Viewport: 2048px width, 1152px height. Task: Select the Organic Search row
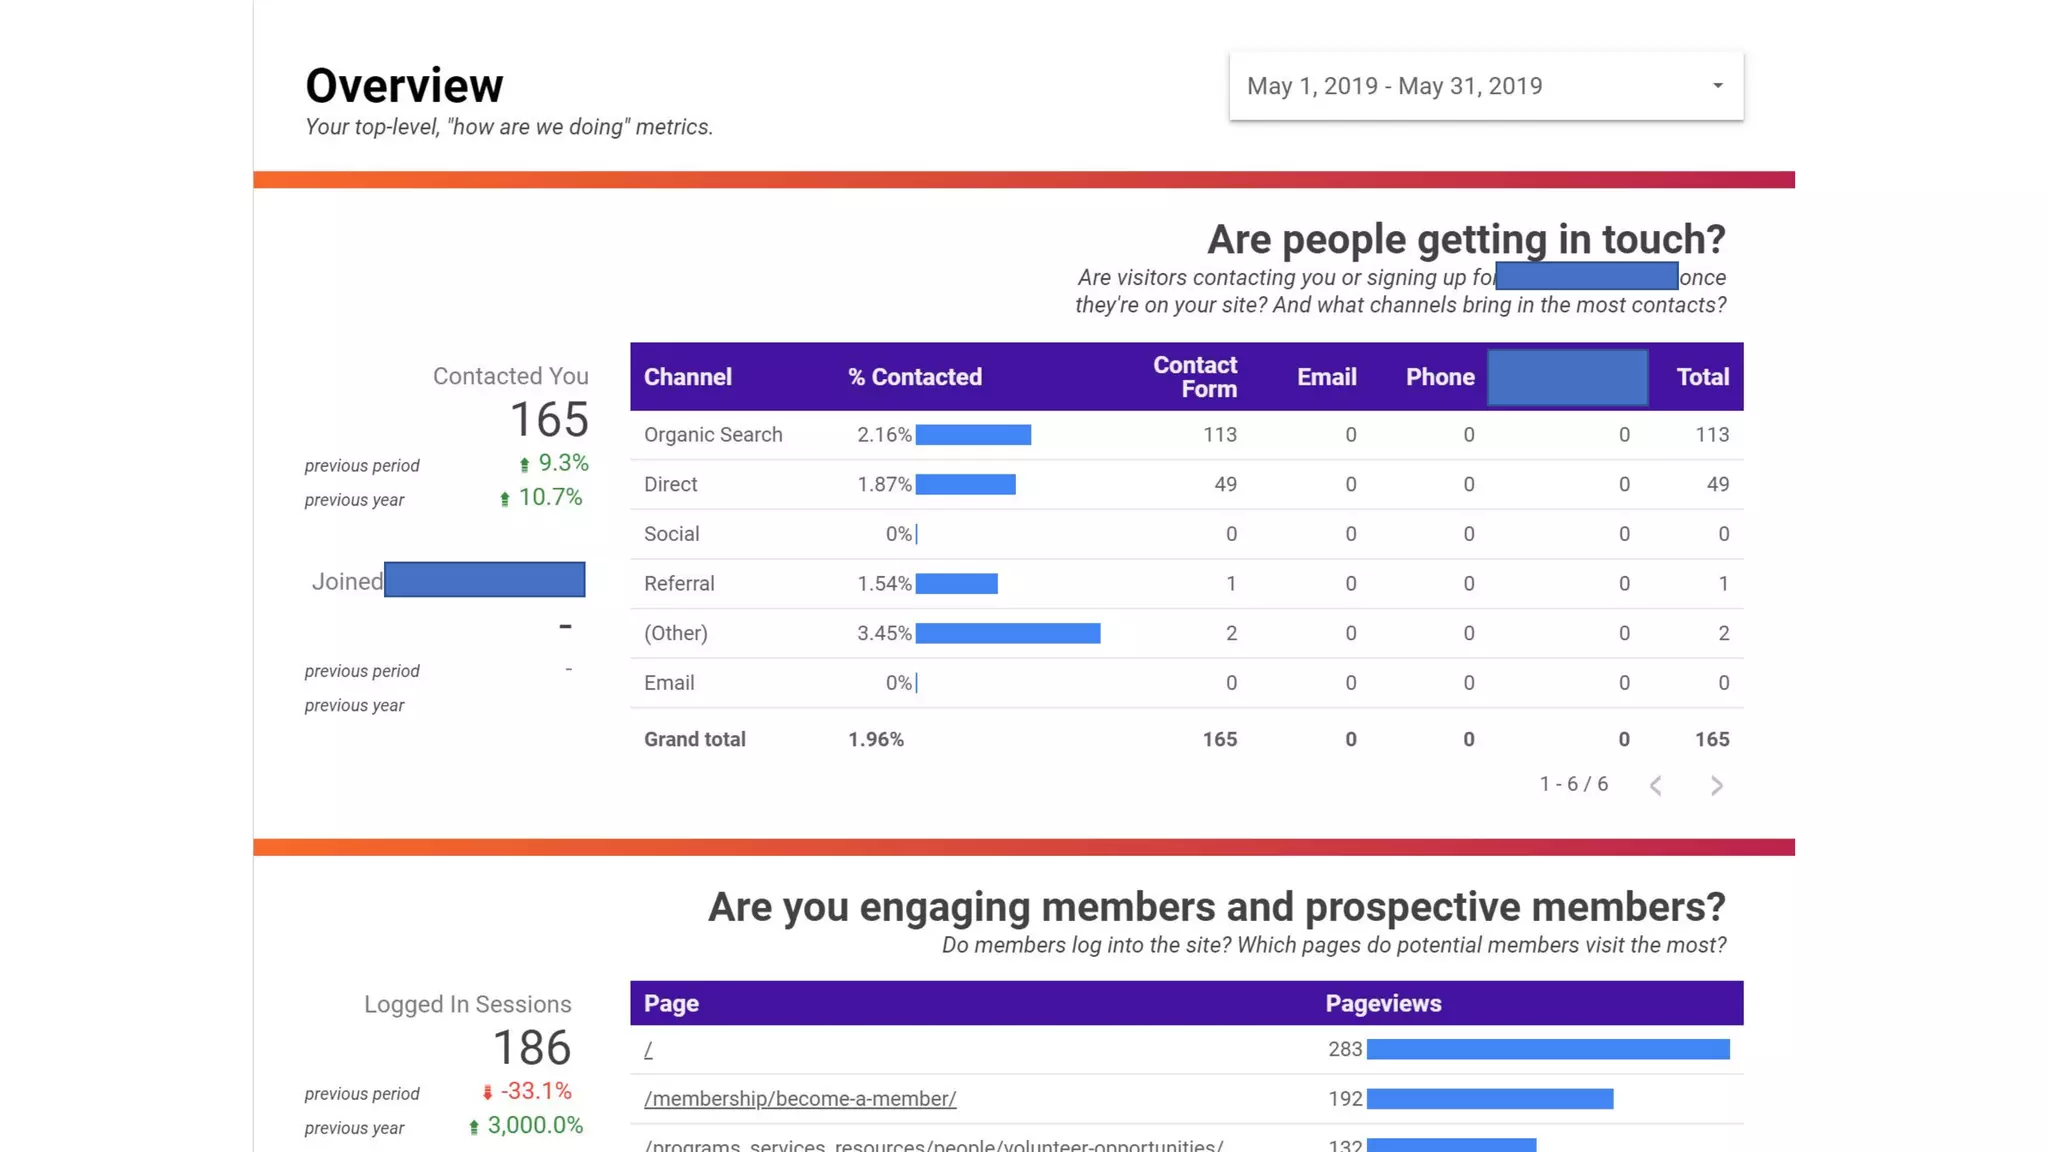pyautogui.click(x=713, y=435)
